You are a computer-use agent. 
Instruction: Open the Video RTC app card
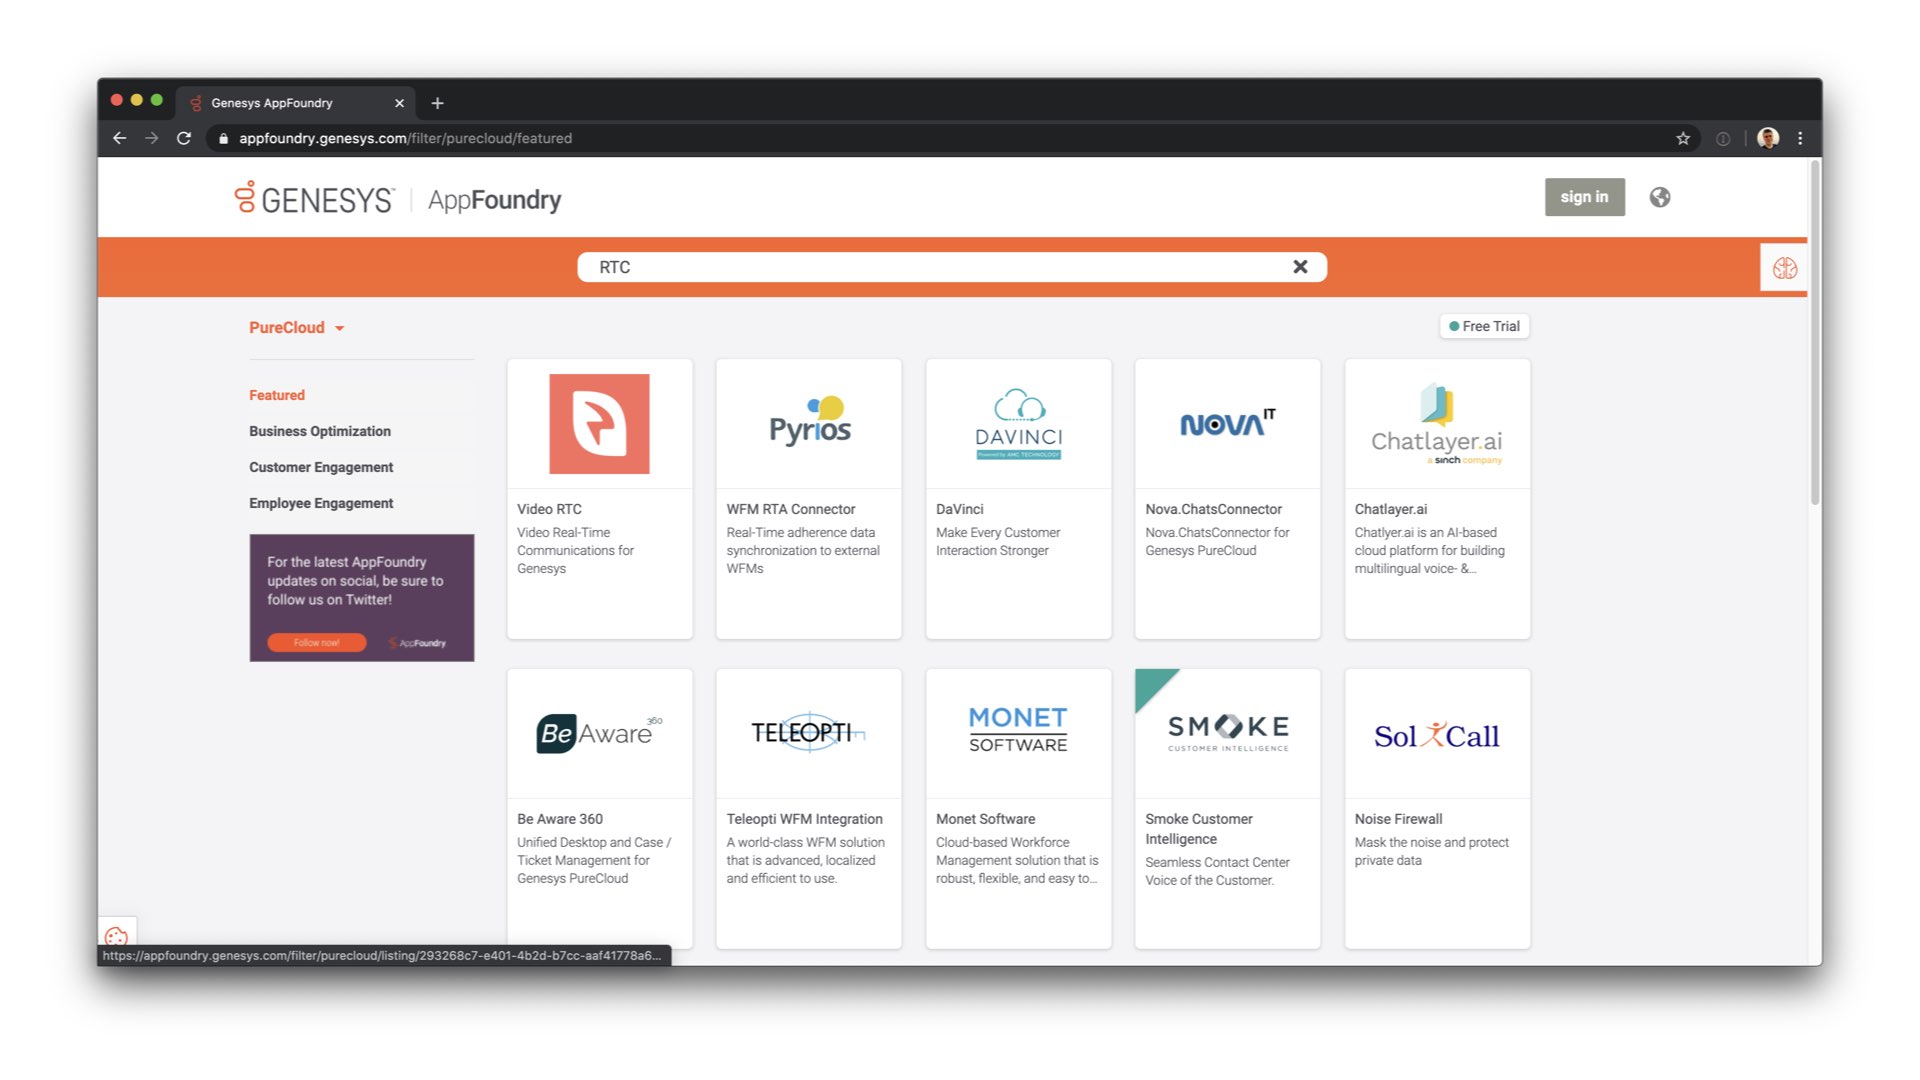point(599,498)
